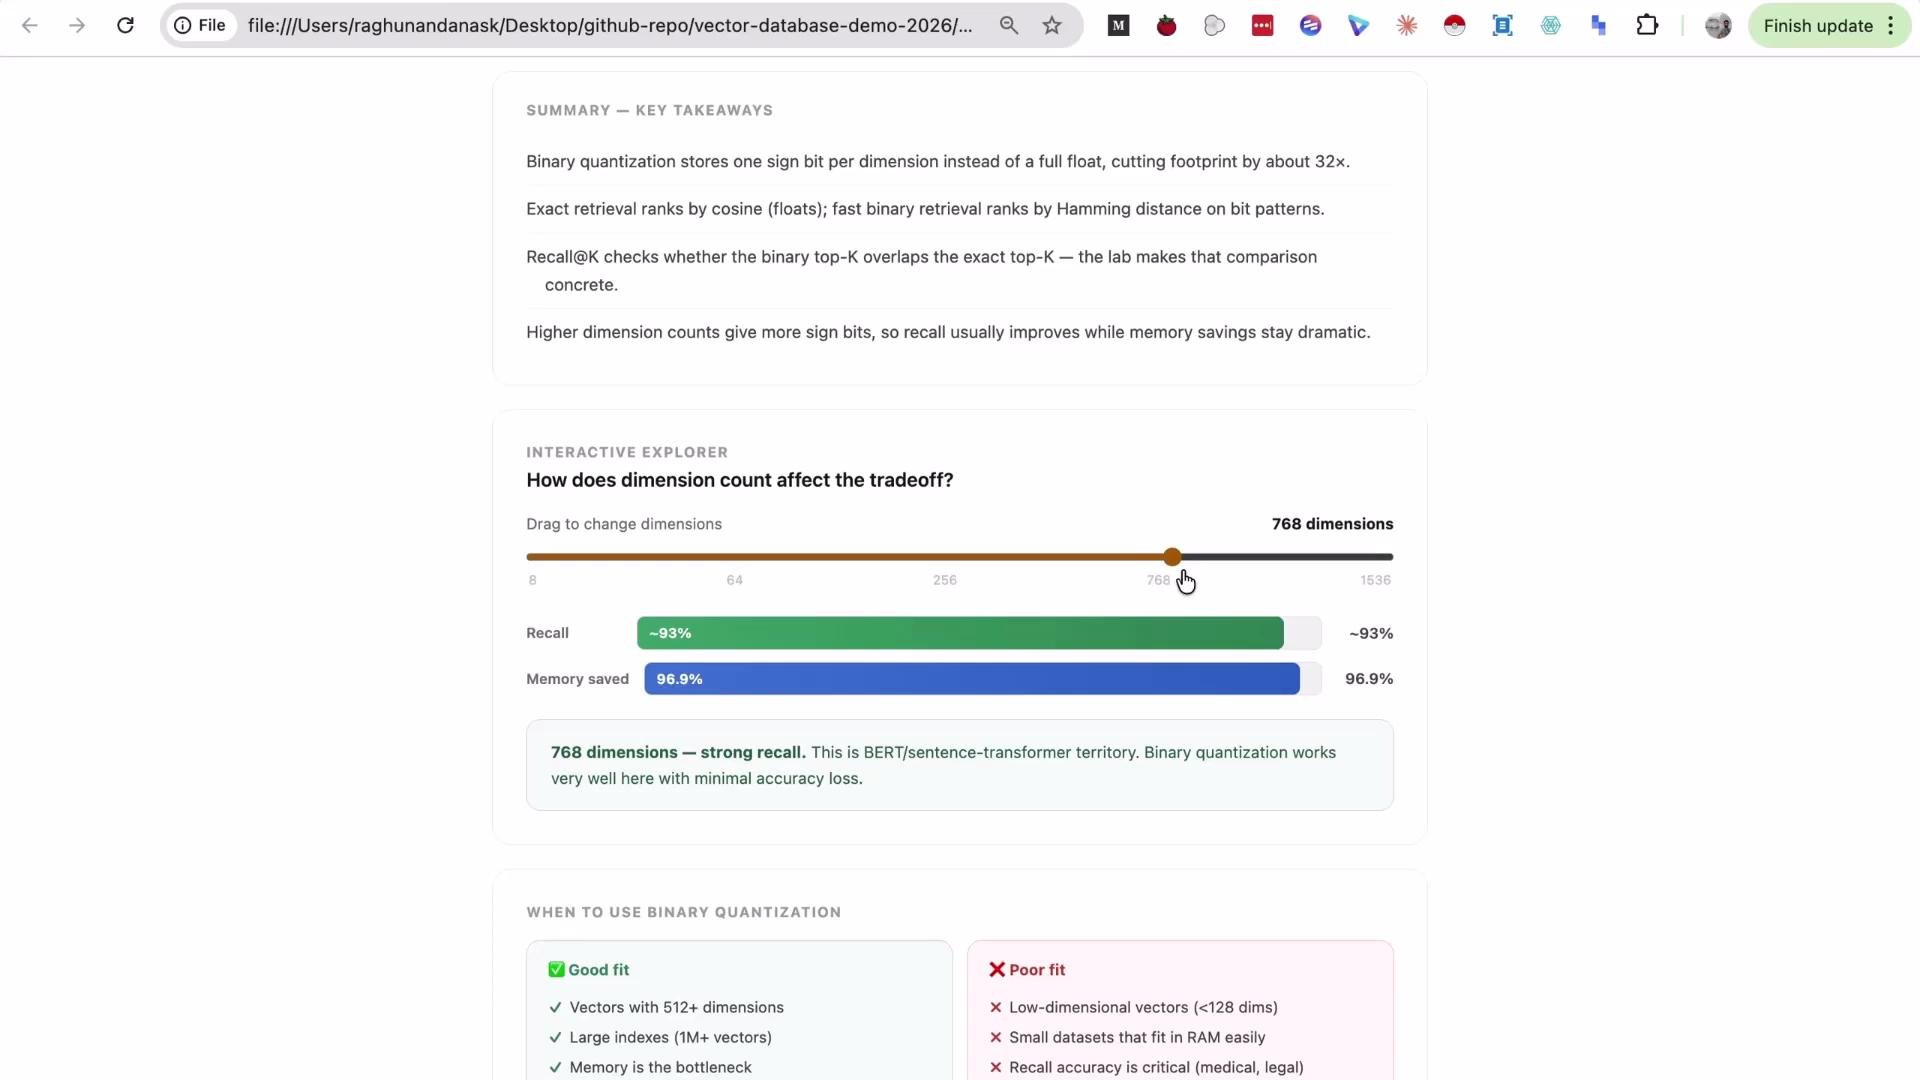
Task: Open the Medium 'M' extension
Action: [x=1119, y=26]
